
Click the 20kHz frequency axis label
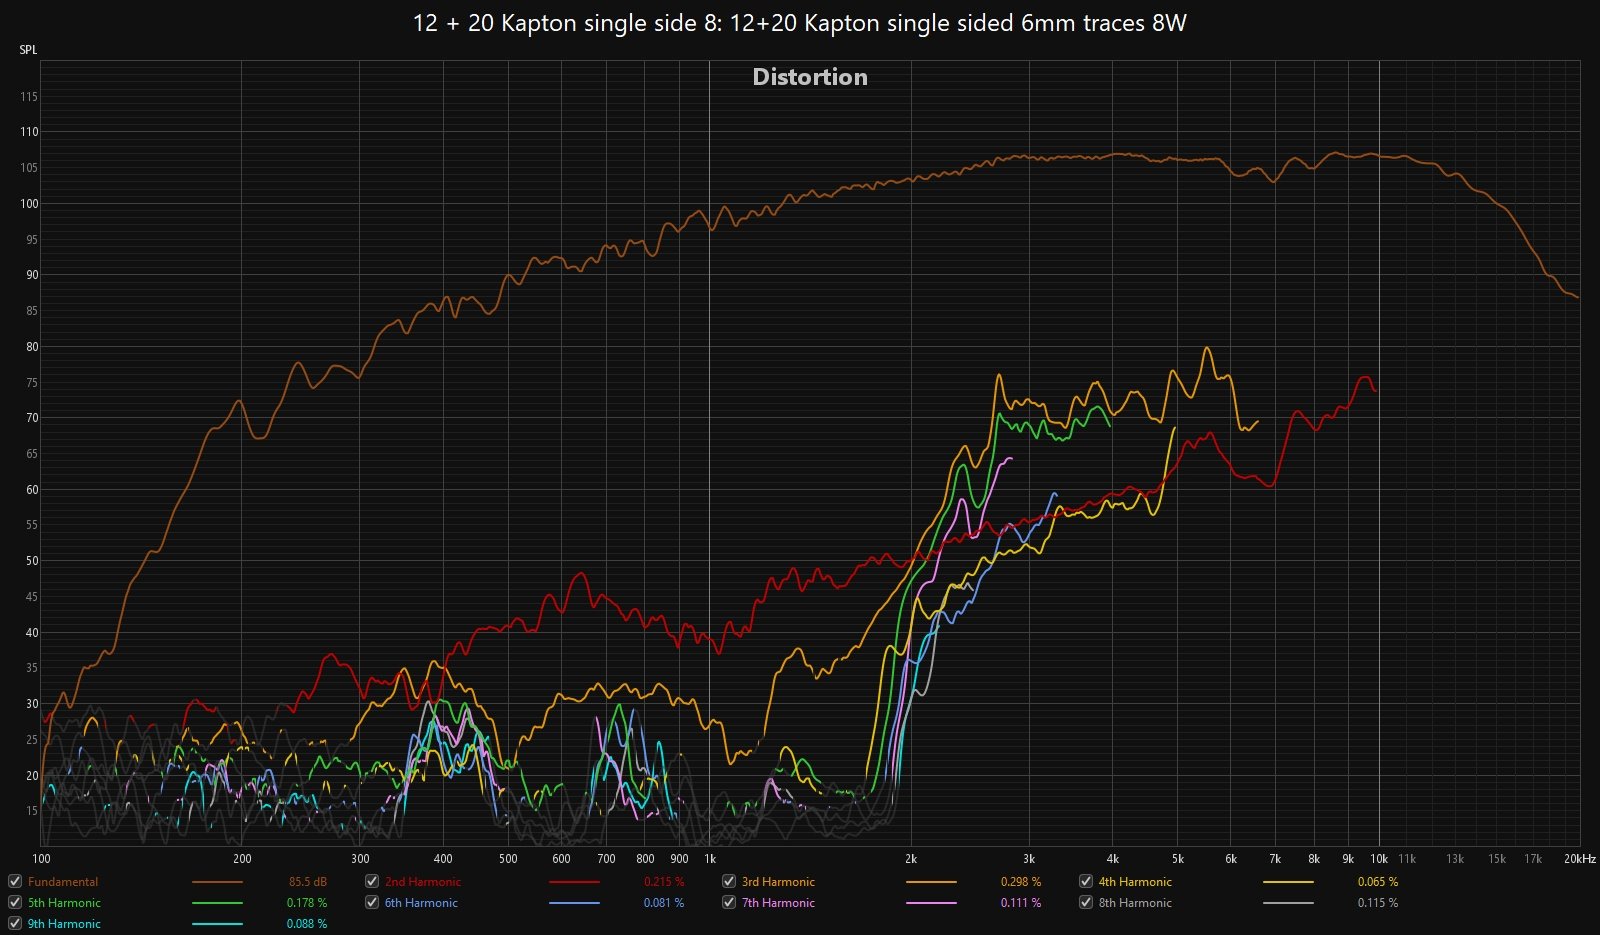pos(1580,859)
